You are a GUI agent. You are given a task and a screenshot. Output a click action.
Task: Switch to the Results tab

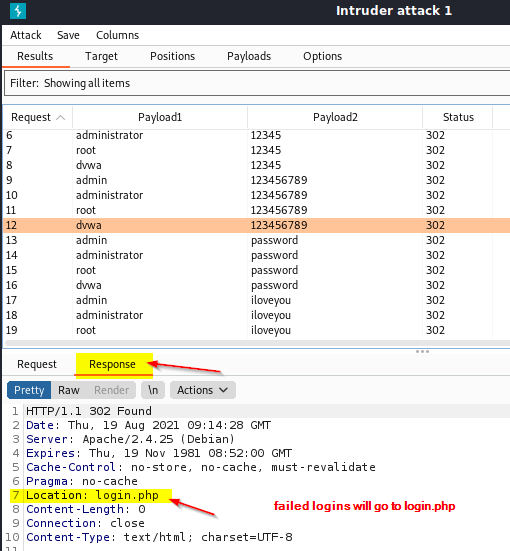[x=35, y=56]
